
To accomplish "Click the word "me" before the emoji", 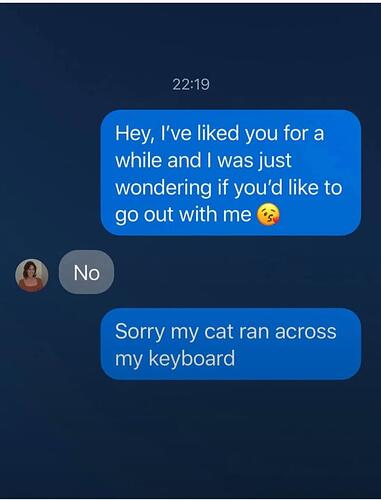I will coord(237,215).
